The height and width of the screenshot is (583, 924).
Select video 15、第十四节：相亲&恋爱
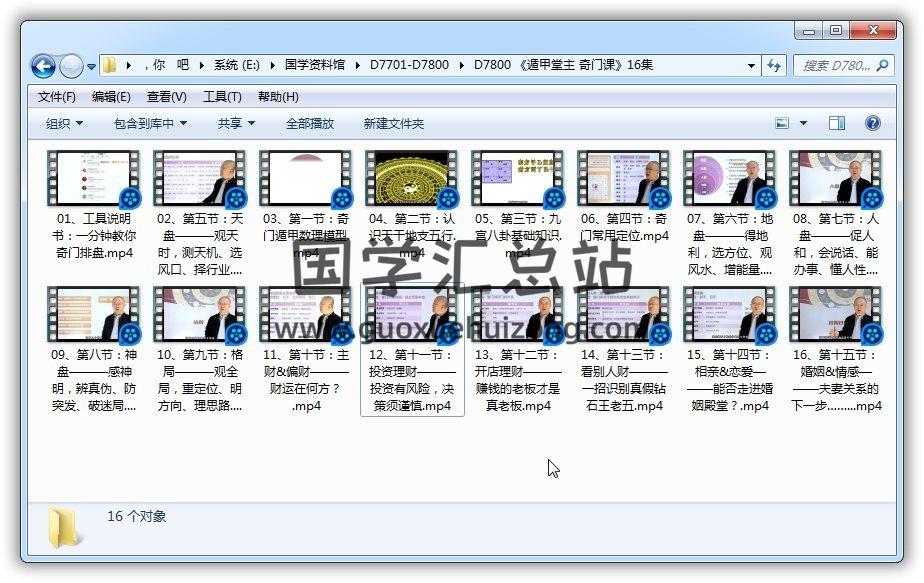[730, 350]
